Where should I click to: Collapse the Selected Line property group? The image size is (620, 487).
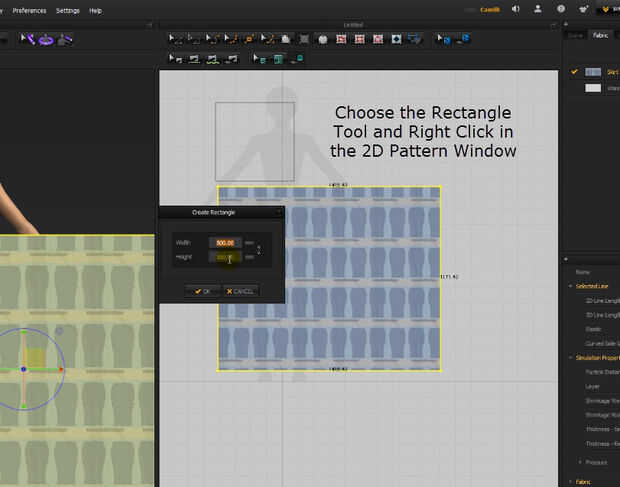[570, 286]
